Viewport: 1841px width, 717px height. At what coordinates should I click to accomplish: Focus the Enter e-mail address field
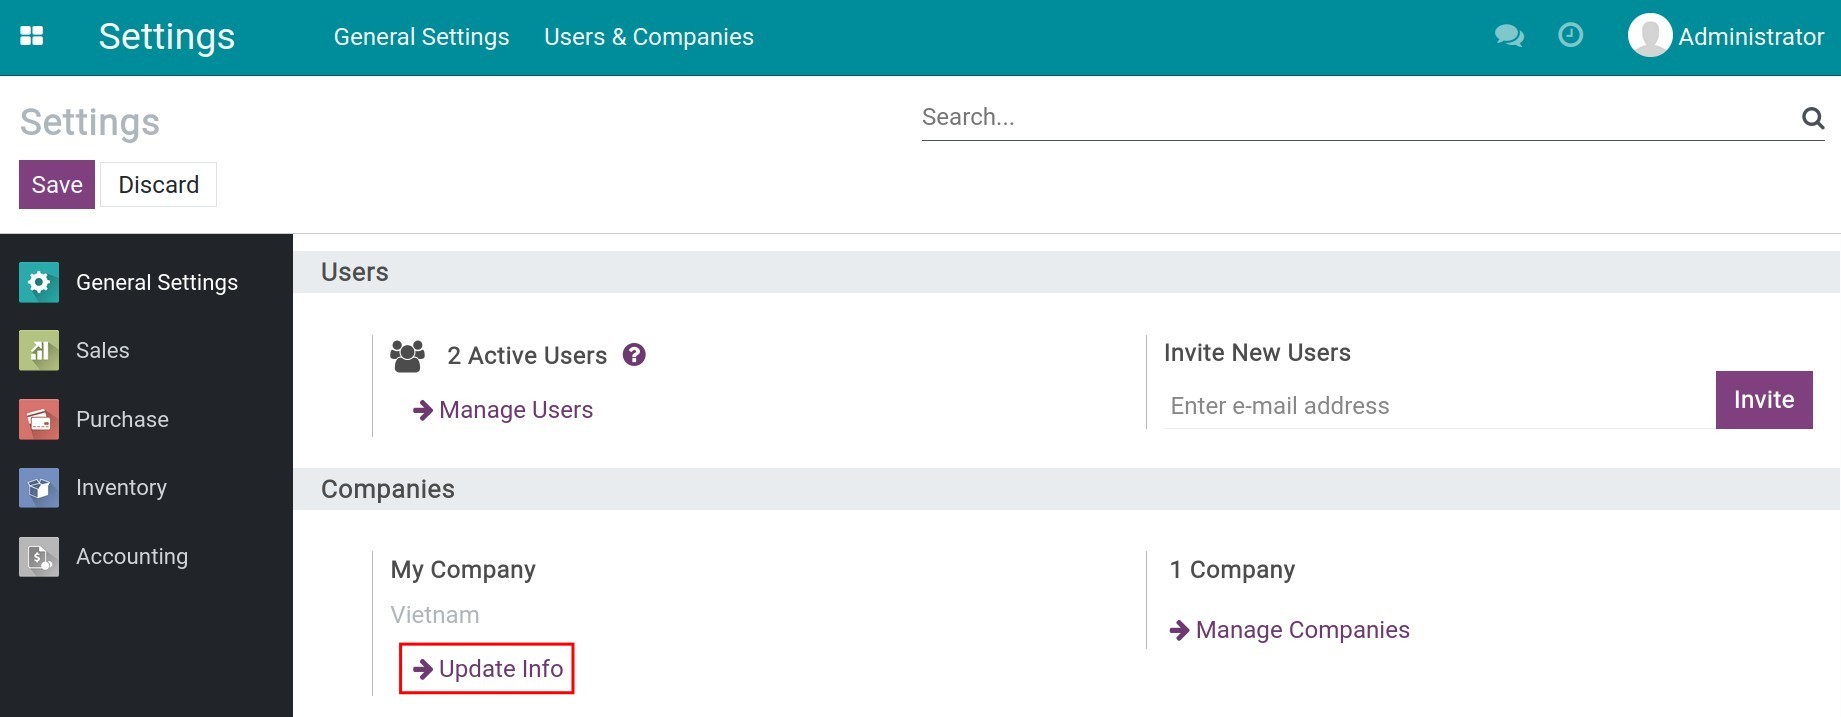tap(1439, 406)
